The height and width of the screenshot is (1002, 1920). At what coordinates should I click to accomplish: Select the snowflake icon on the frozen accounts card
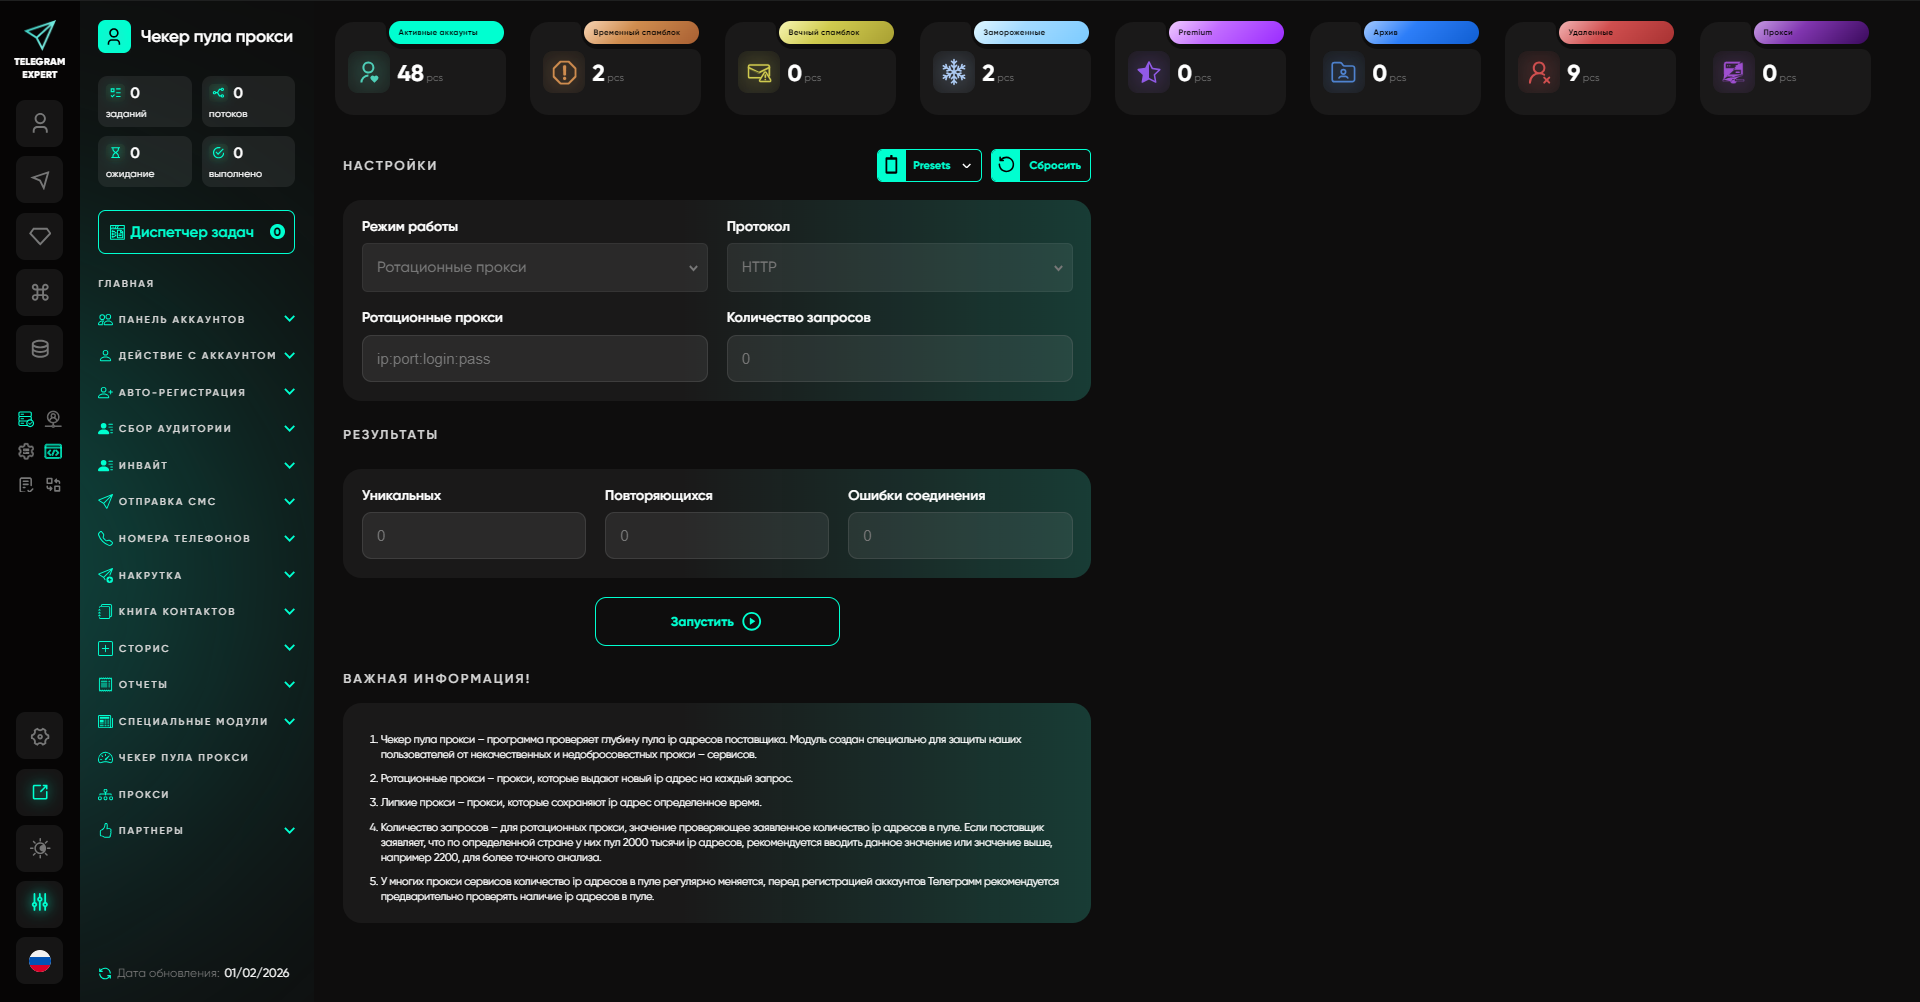(955, 72)
